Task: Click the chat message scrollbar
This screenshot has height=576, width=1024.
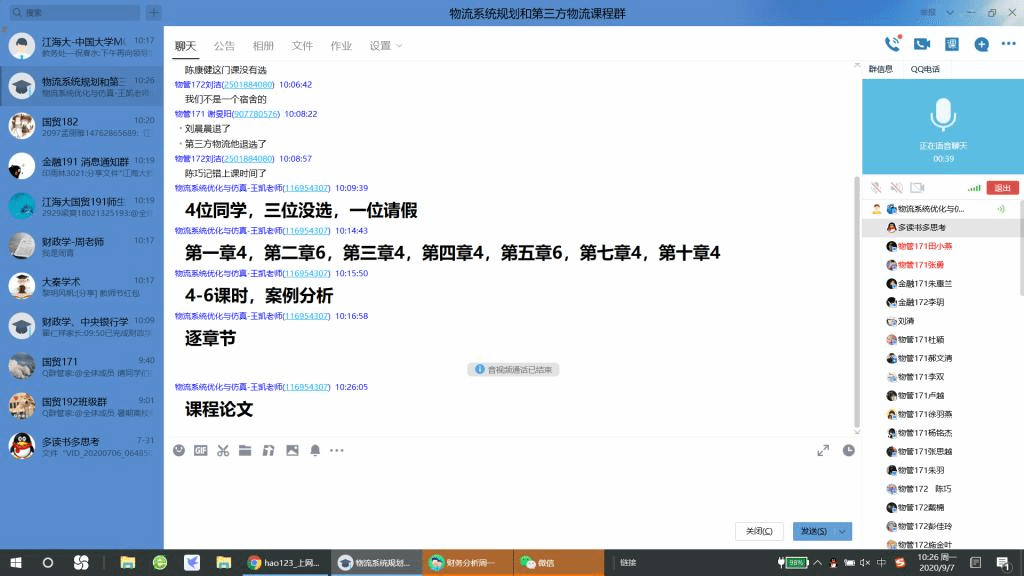Action: pos(855,300)
